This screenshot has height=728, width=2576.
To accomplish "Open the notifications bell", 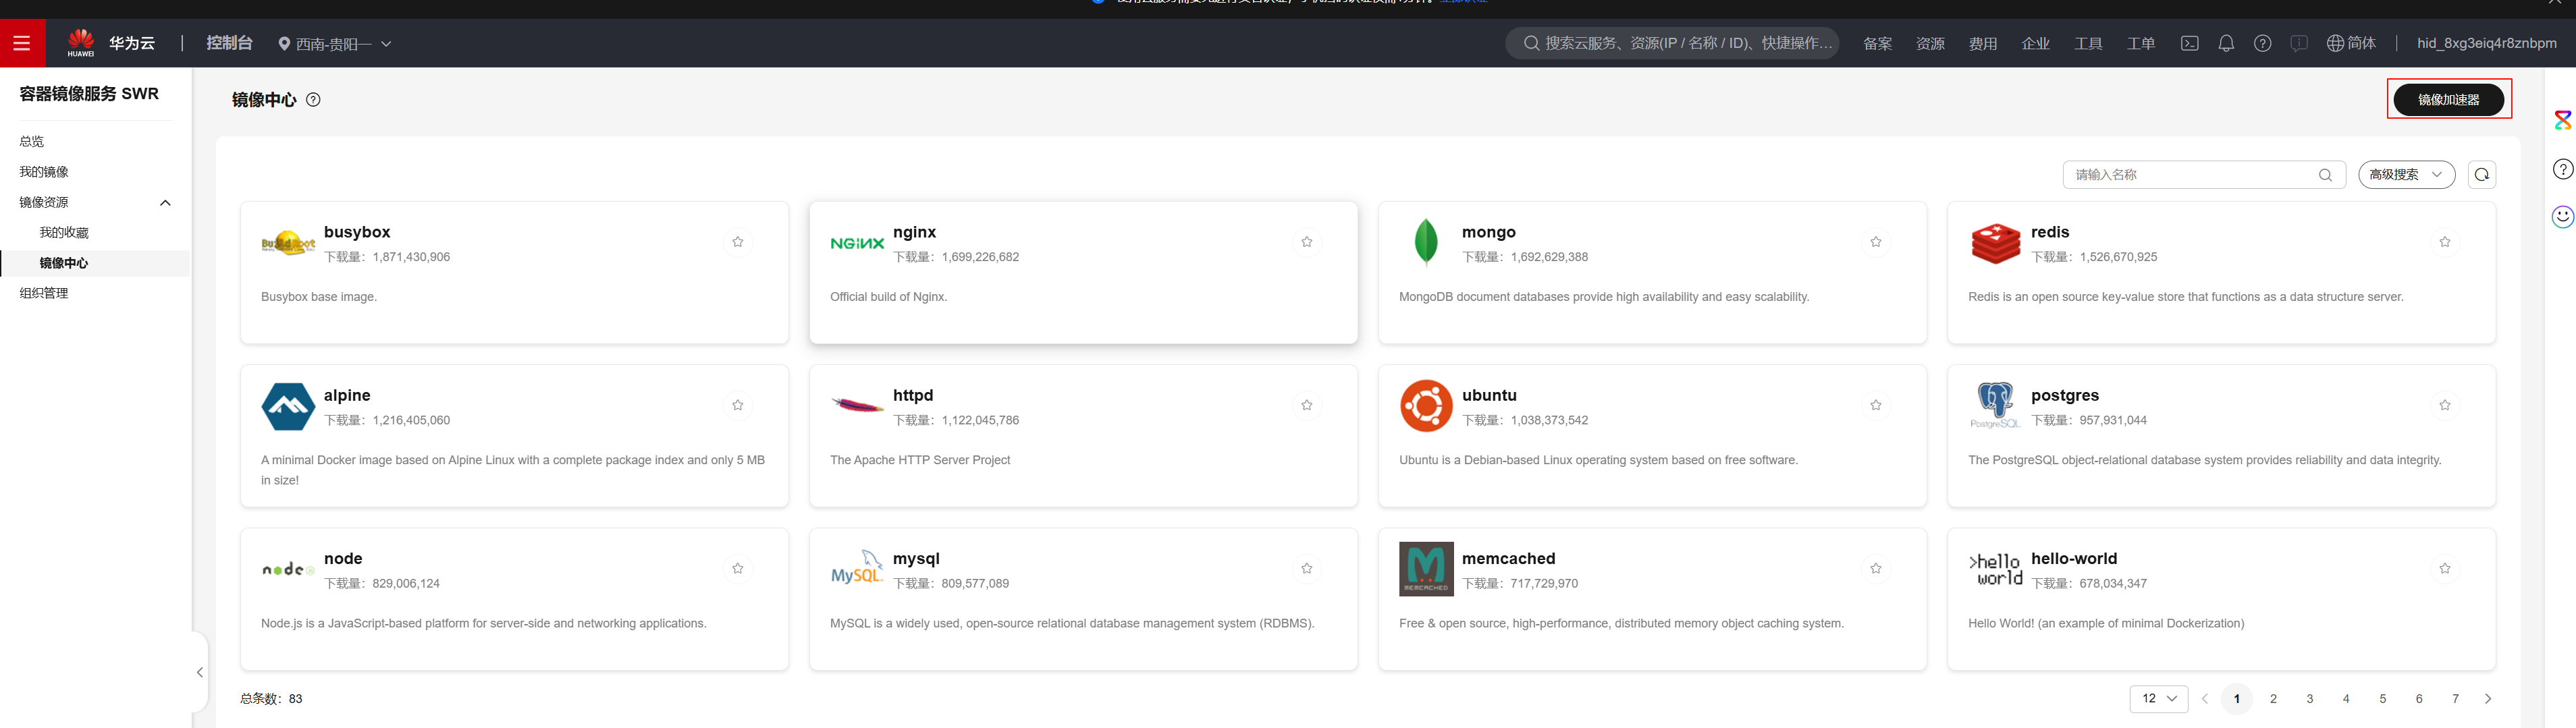I will [x=2226, y=43].
